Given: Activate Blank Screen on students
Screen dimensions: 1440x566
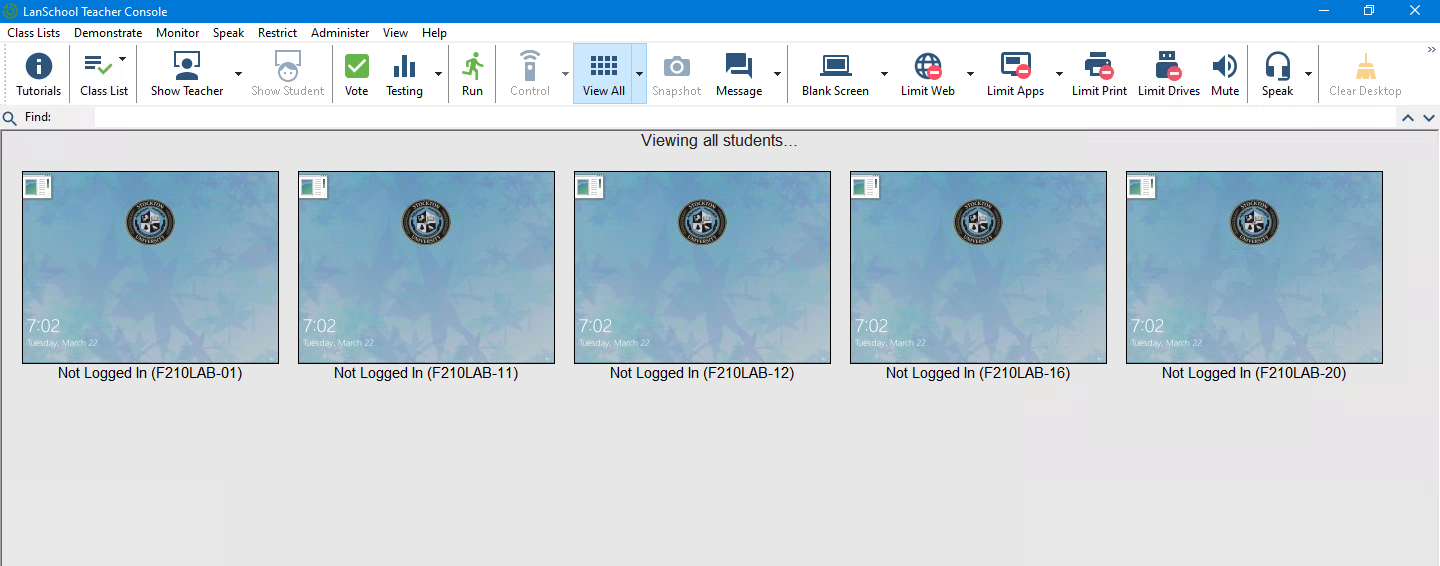Looking at the screenshot, I should point(835,74).
